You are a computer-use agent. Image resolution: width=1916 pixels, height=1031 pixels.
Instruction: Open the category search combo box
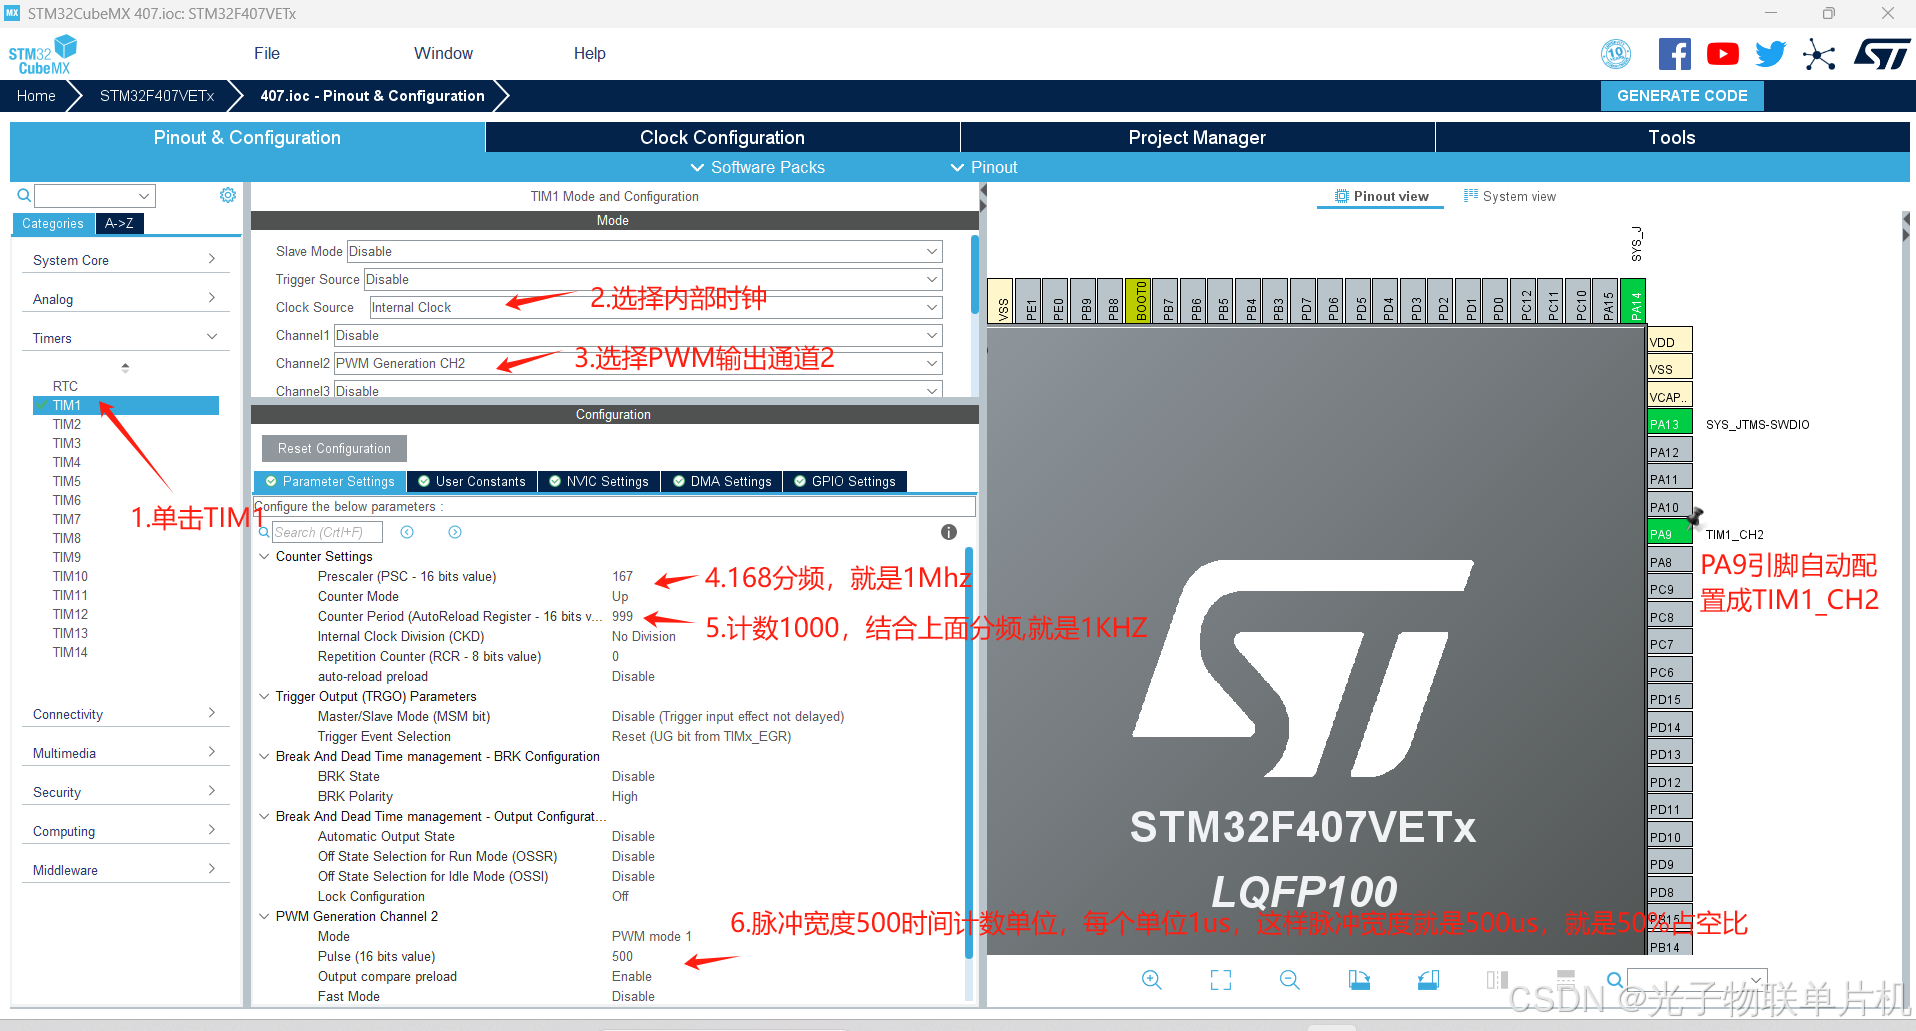[95, 196]
